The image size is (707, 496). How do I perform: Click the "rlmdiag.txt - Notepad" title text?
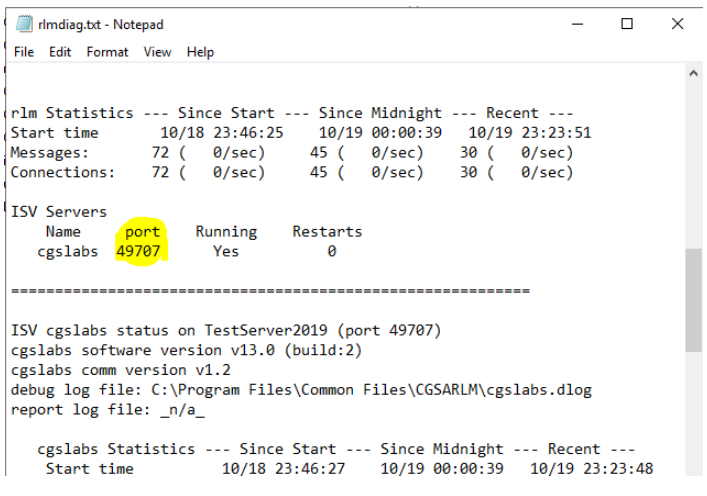(100, 24)
